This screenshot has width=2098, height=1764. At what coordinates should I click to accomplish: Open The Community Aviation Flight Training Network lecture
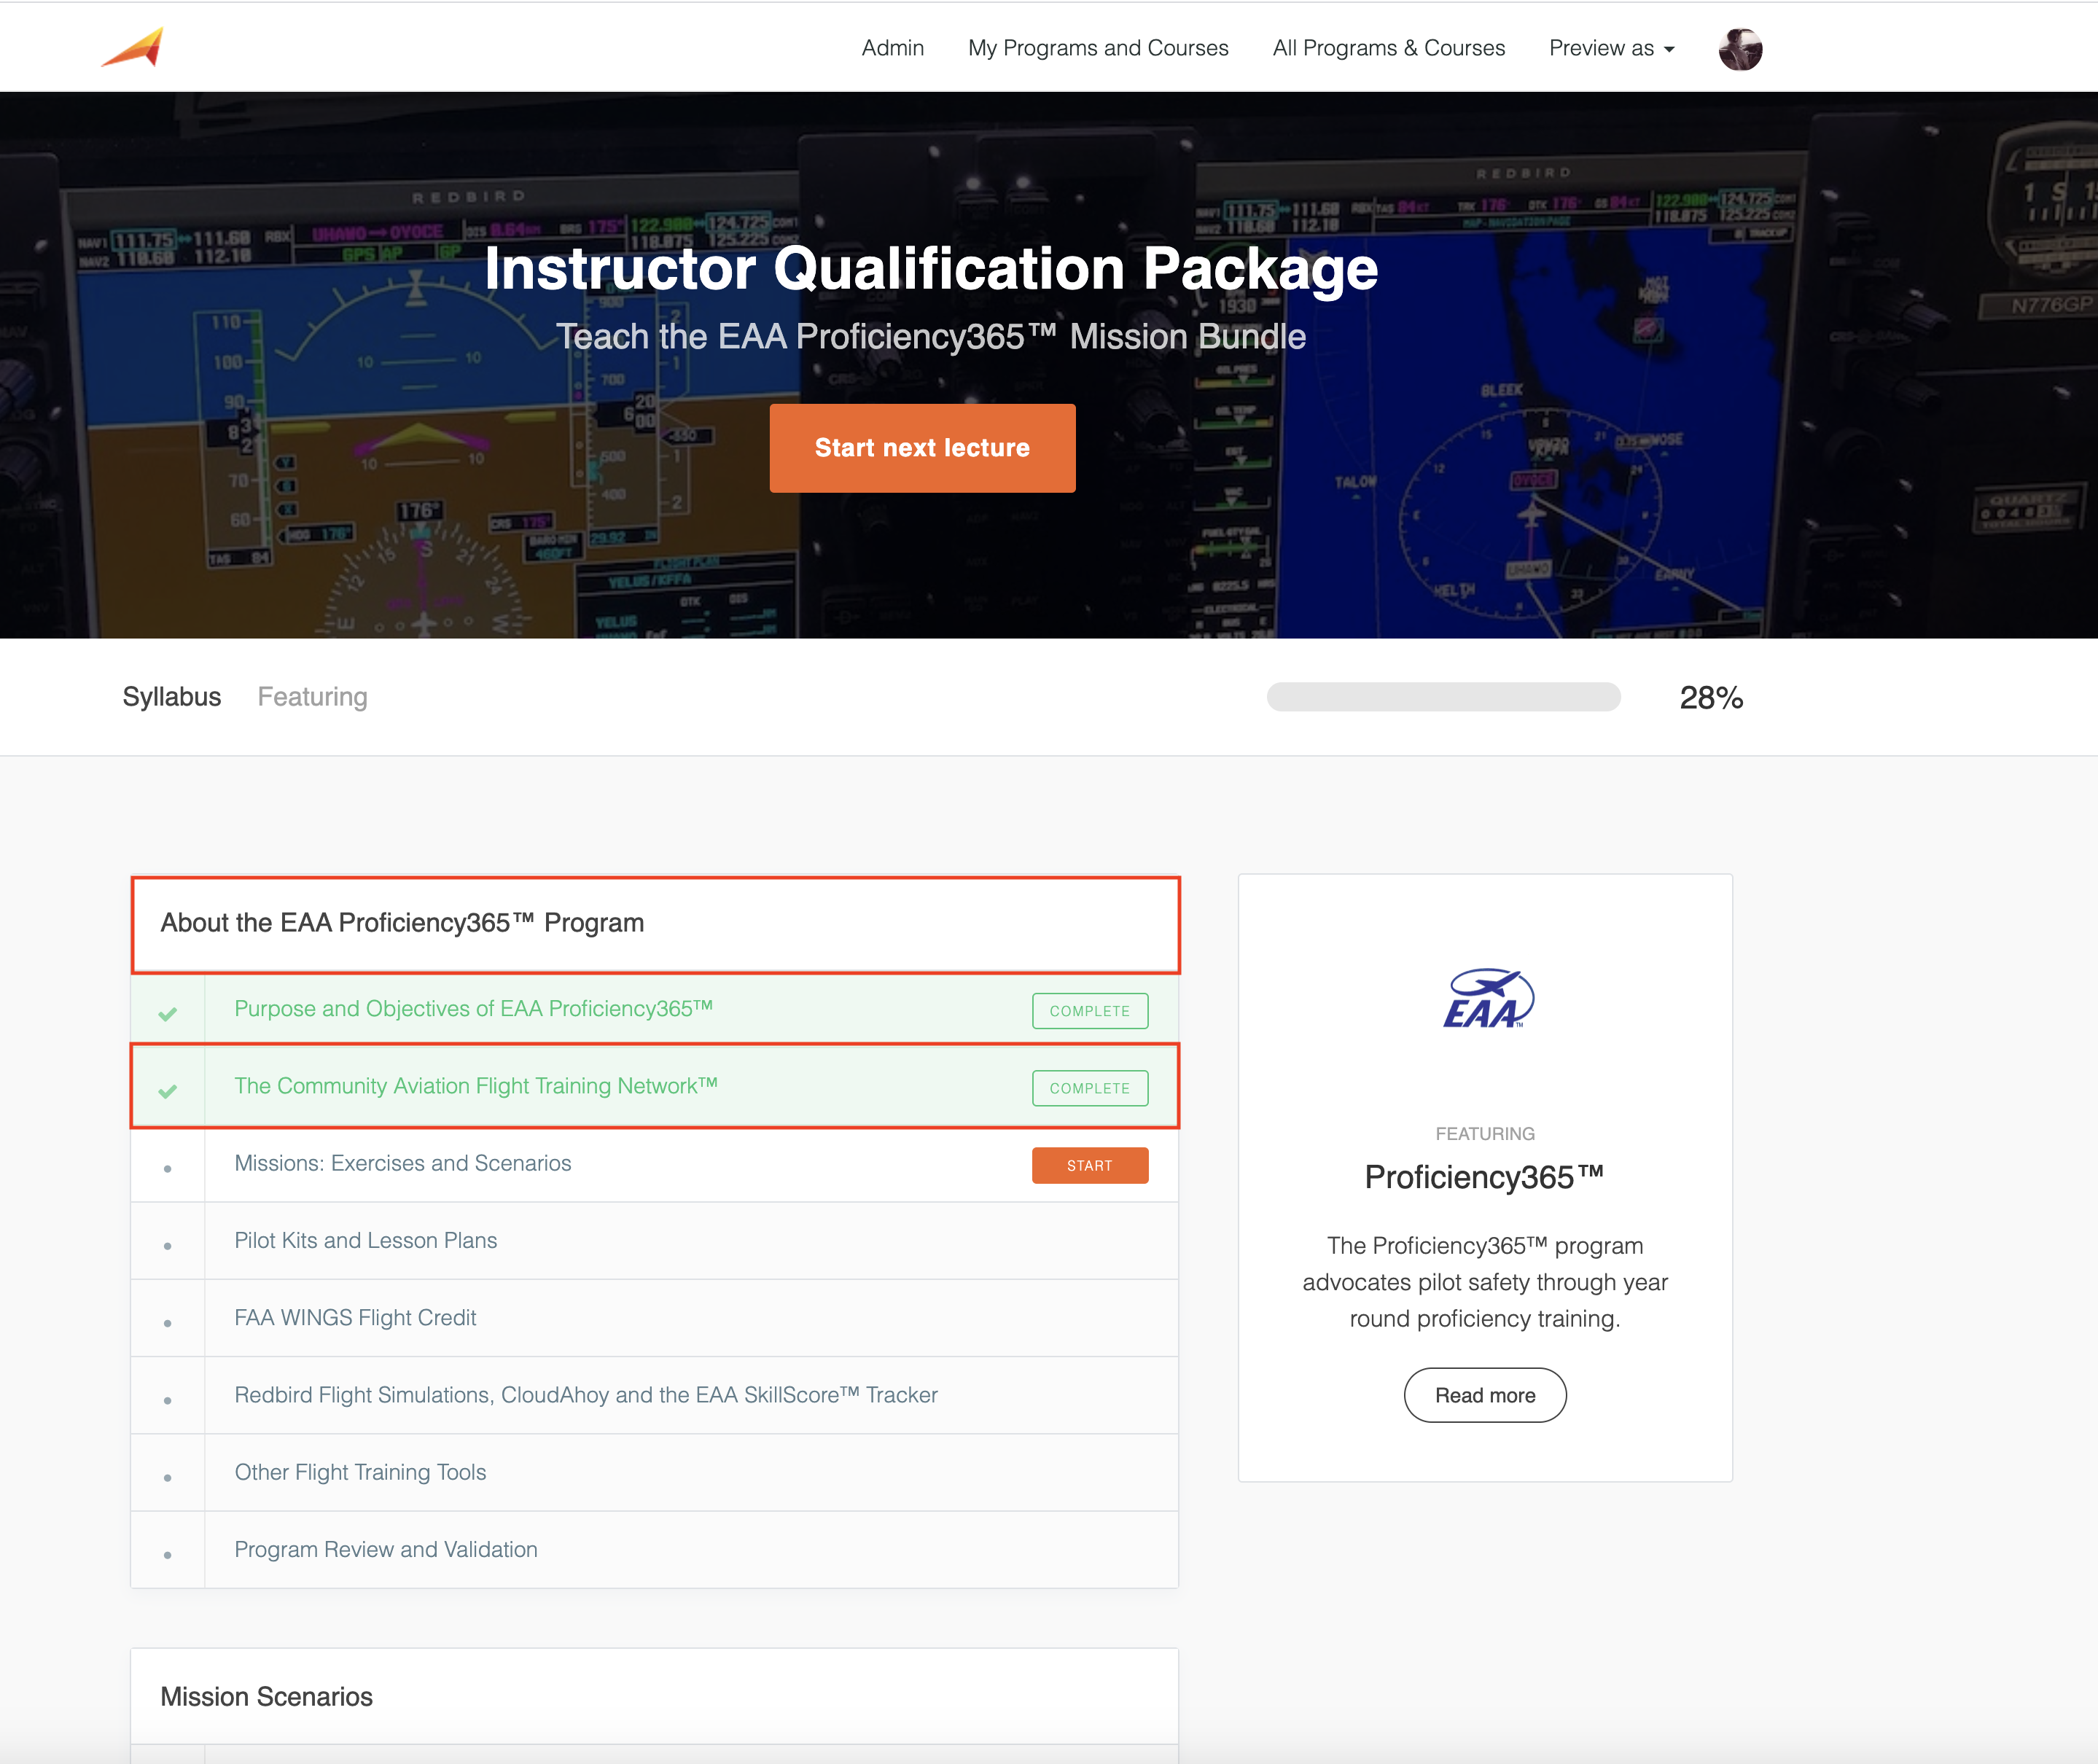pyautogui.click(x=476, y=1085)
